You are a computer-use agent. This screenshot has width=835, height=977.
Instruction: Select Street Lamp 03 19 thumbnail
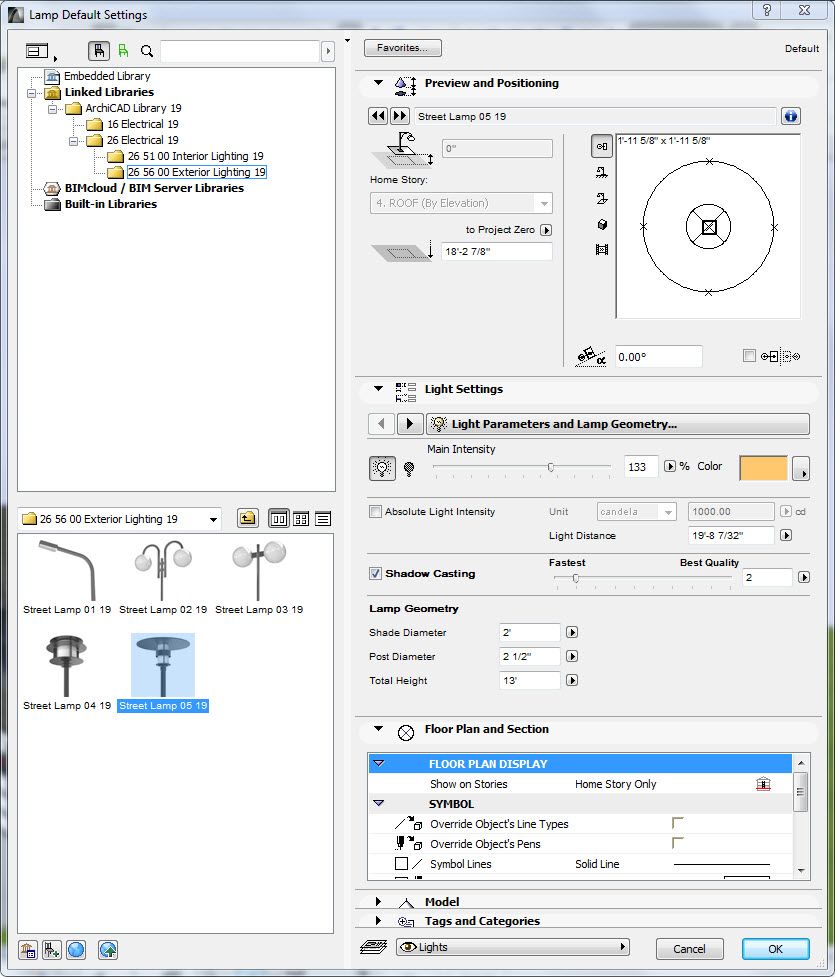tap(259, 576)
